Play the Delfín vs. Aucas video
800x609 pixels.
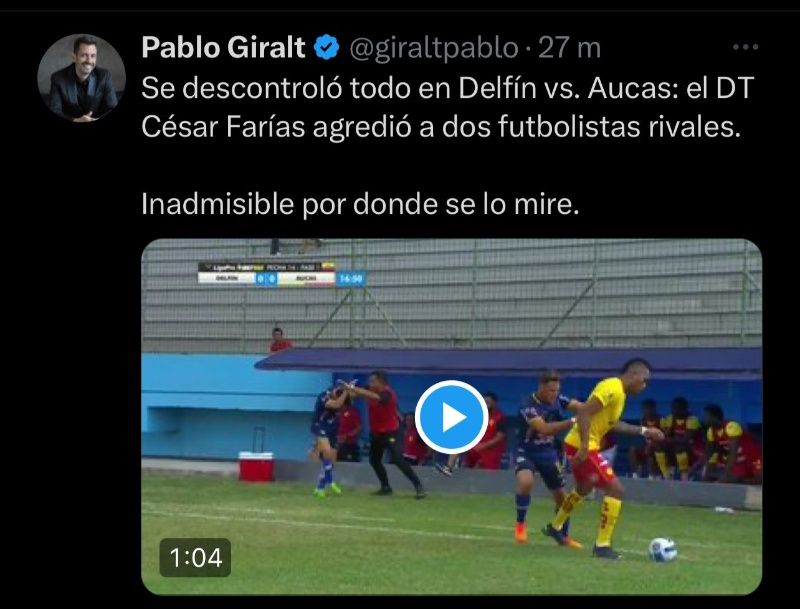[451, 417]
